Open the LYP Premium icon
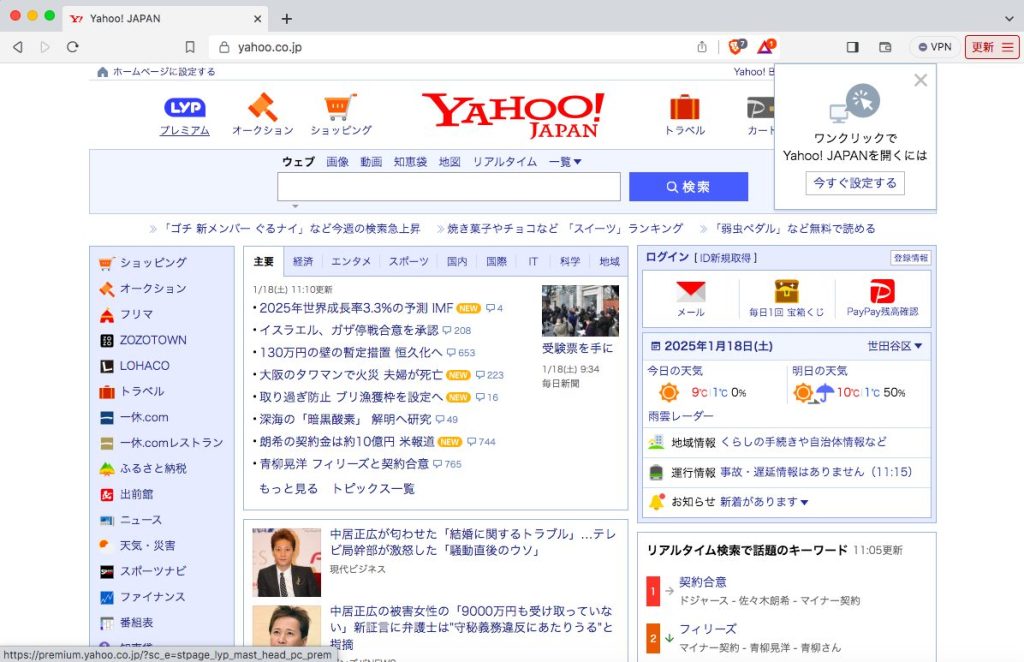This screenshot has width=1024, height=662. [185, 108]
